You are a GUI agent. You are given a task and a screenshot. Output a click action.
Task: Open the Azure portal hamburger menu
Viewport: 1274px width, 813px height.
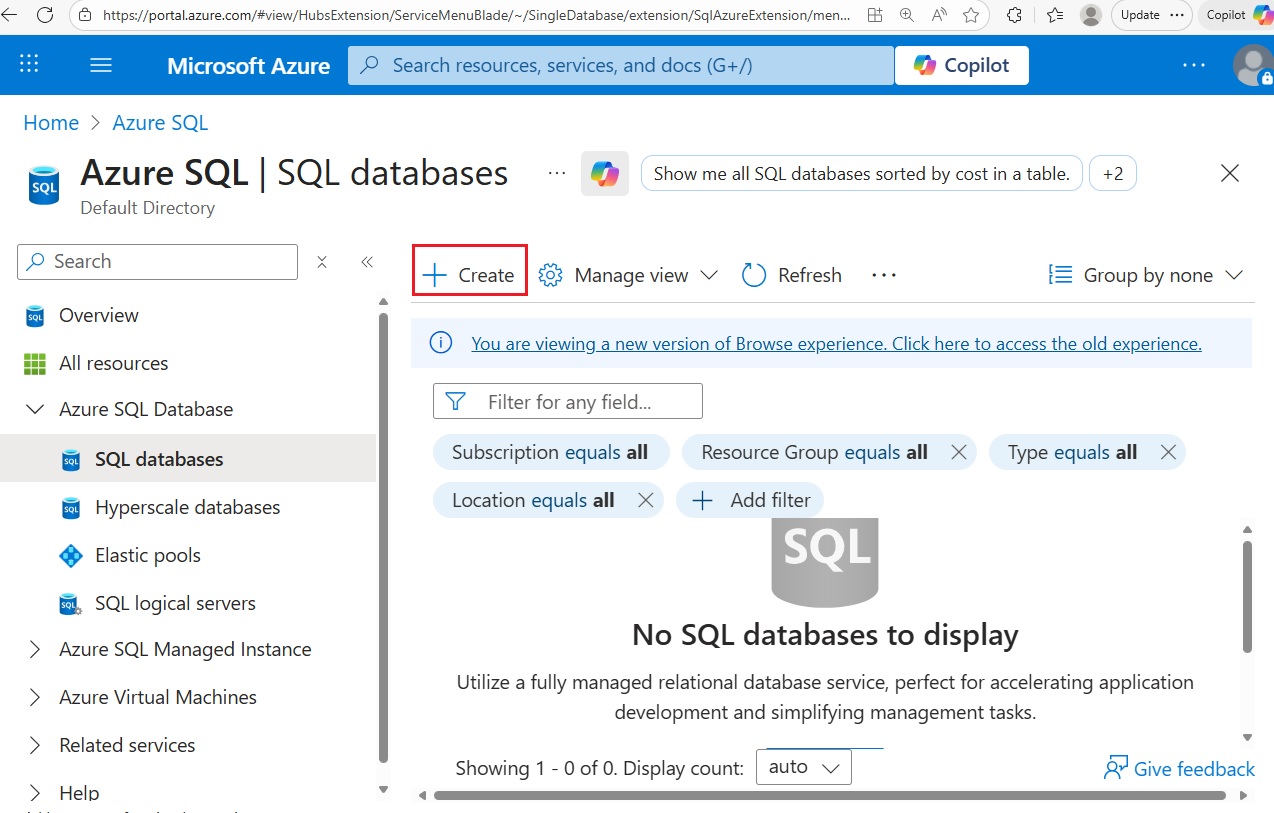click(101, 65)
